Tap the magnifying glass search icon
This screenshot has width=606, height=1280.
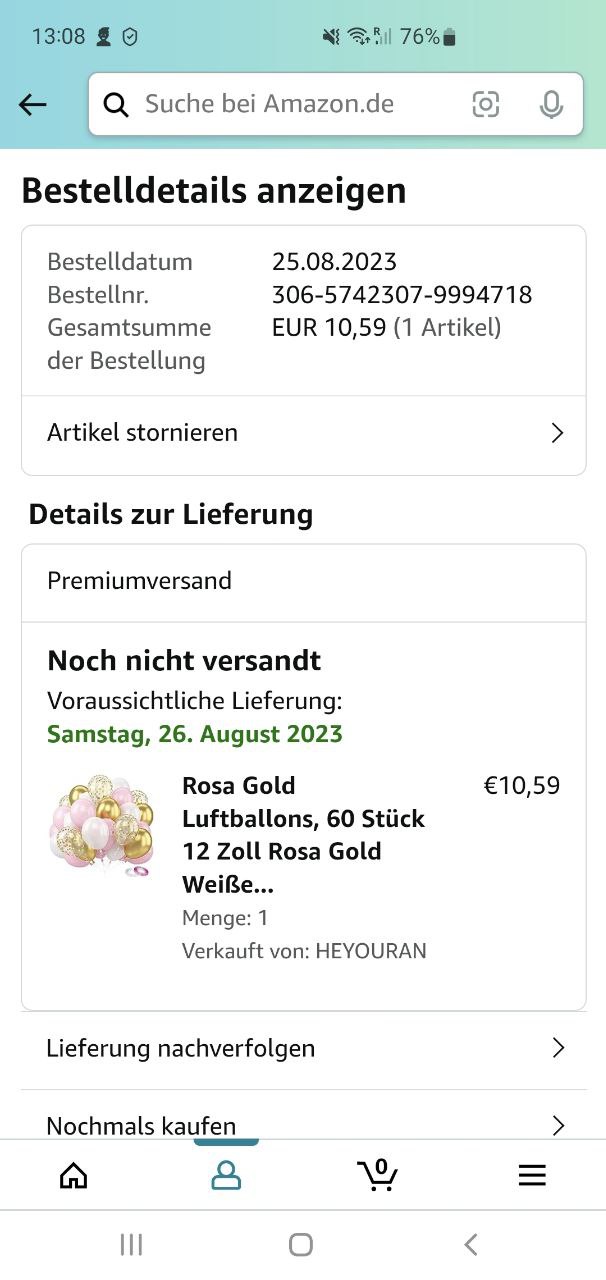(x=116, y=104)
